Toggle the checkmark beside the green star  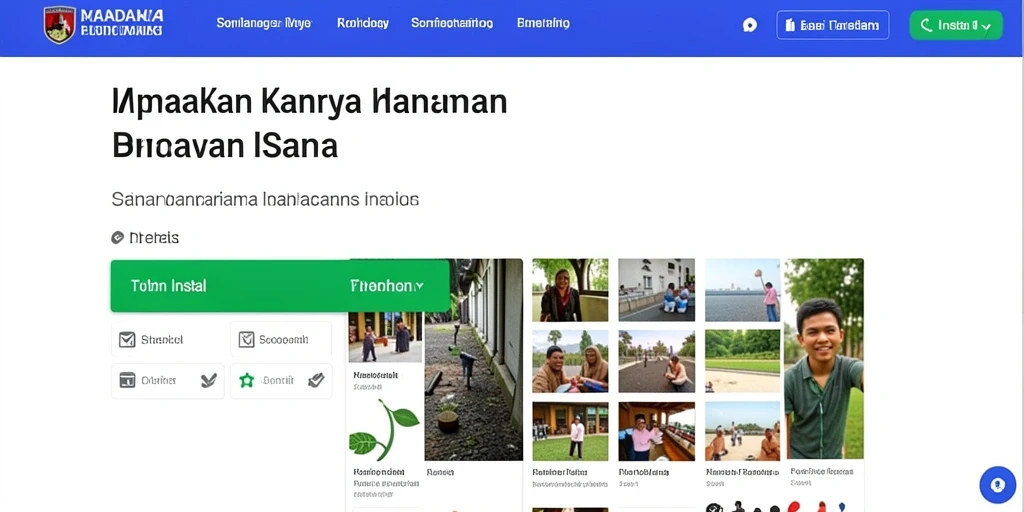(x=316, y=380)
